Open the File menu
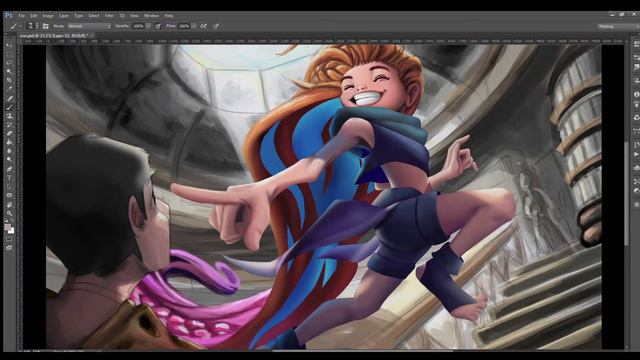Image resolution: width=640 pixels, height=360 pixels. pos(21,16)
